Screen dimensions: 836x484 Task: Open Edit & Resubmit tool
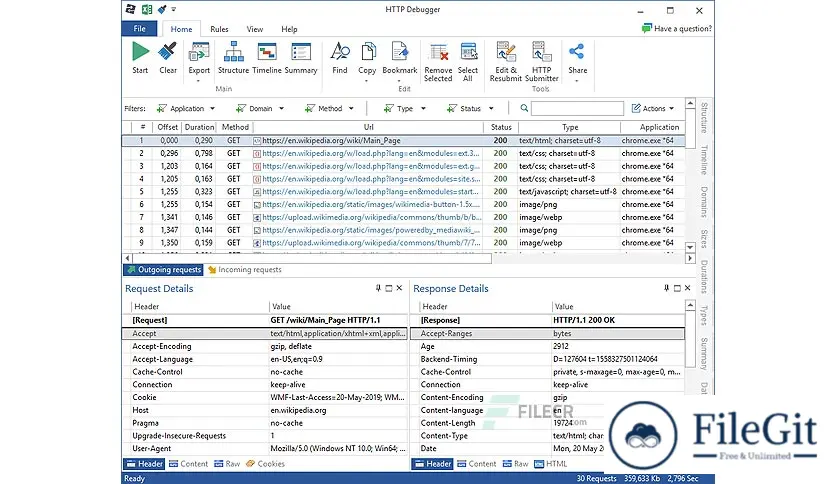tap(505, 62)
